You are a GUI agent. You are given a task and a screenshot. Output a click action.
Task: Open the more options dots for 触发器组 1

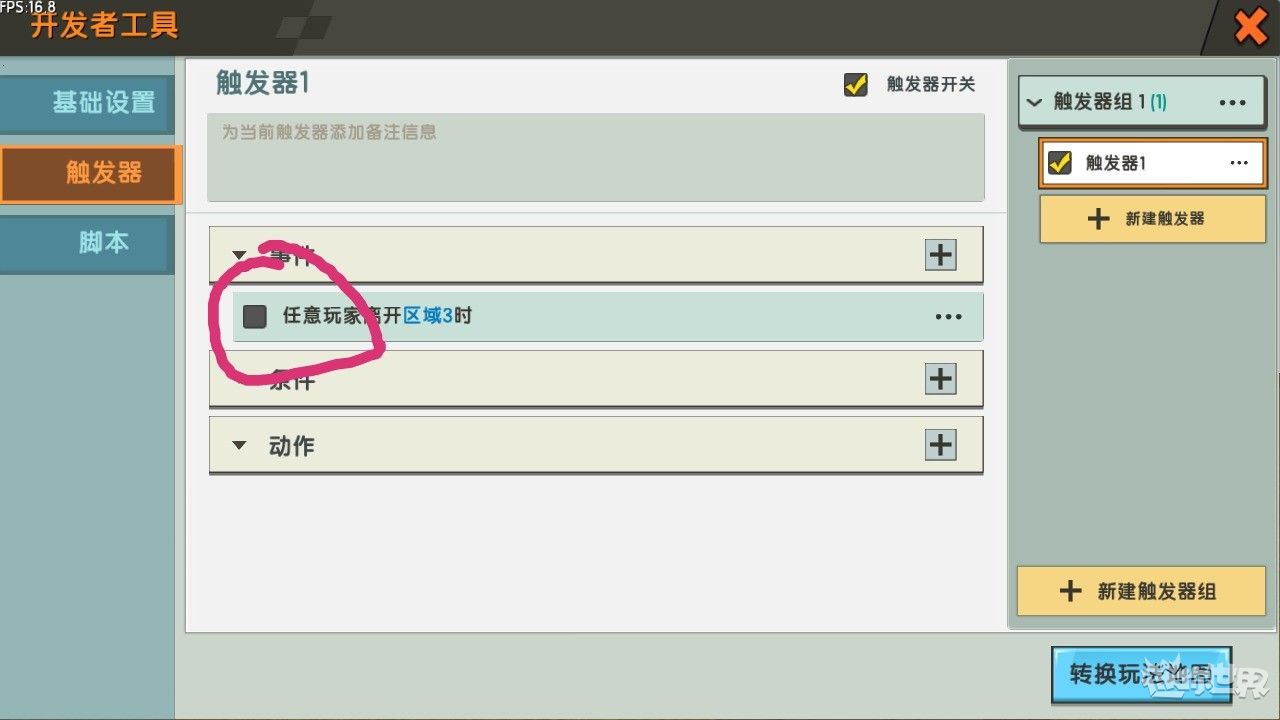(1232, 103)
